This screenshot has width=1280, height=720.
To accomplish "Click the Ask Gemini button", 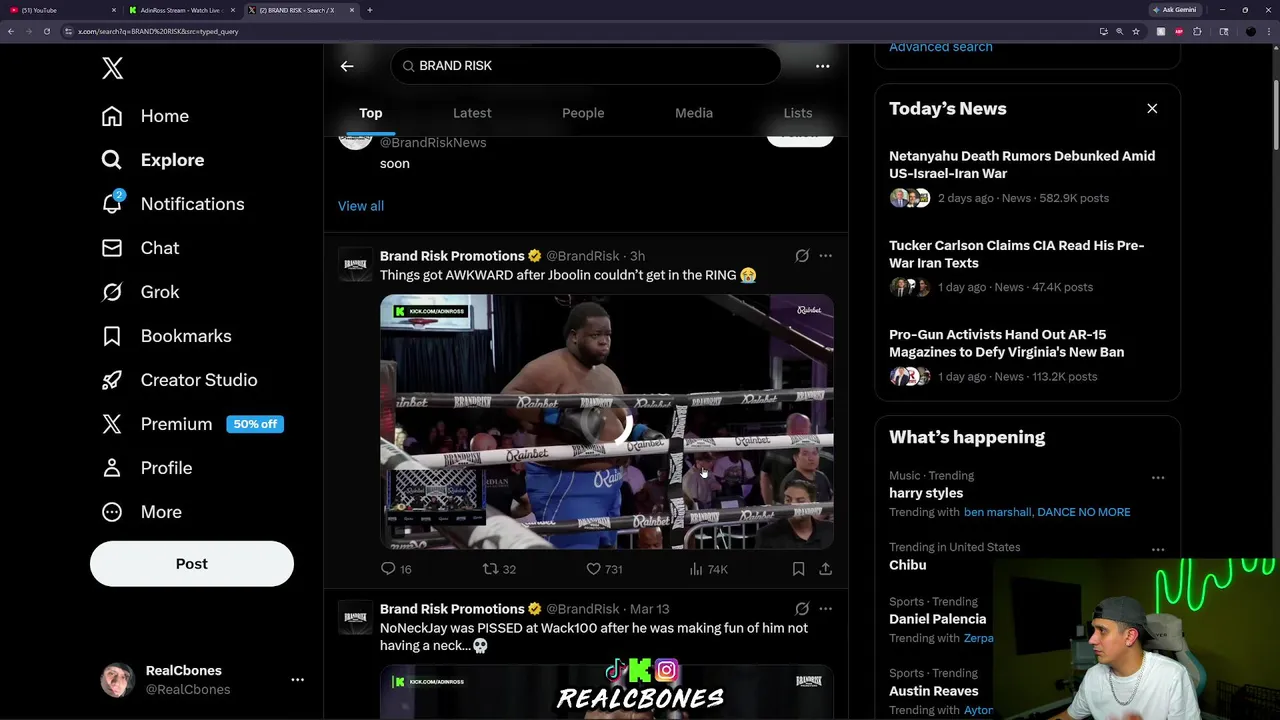I will click(1175, 10).
